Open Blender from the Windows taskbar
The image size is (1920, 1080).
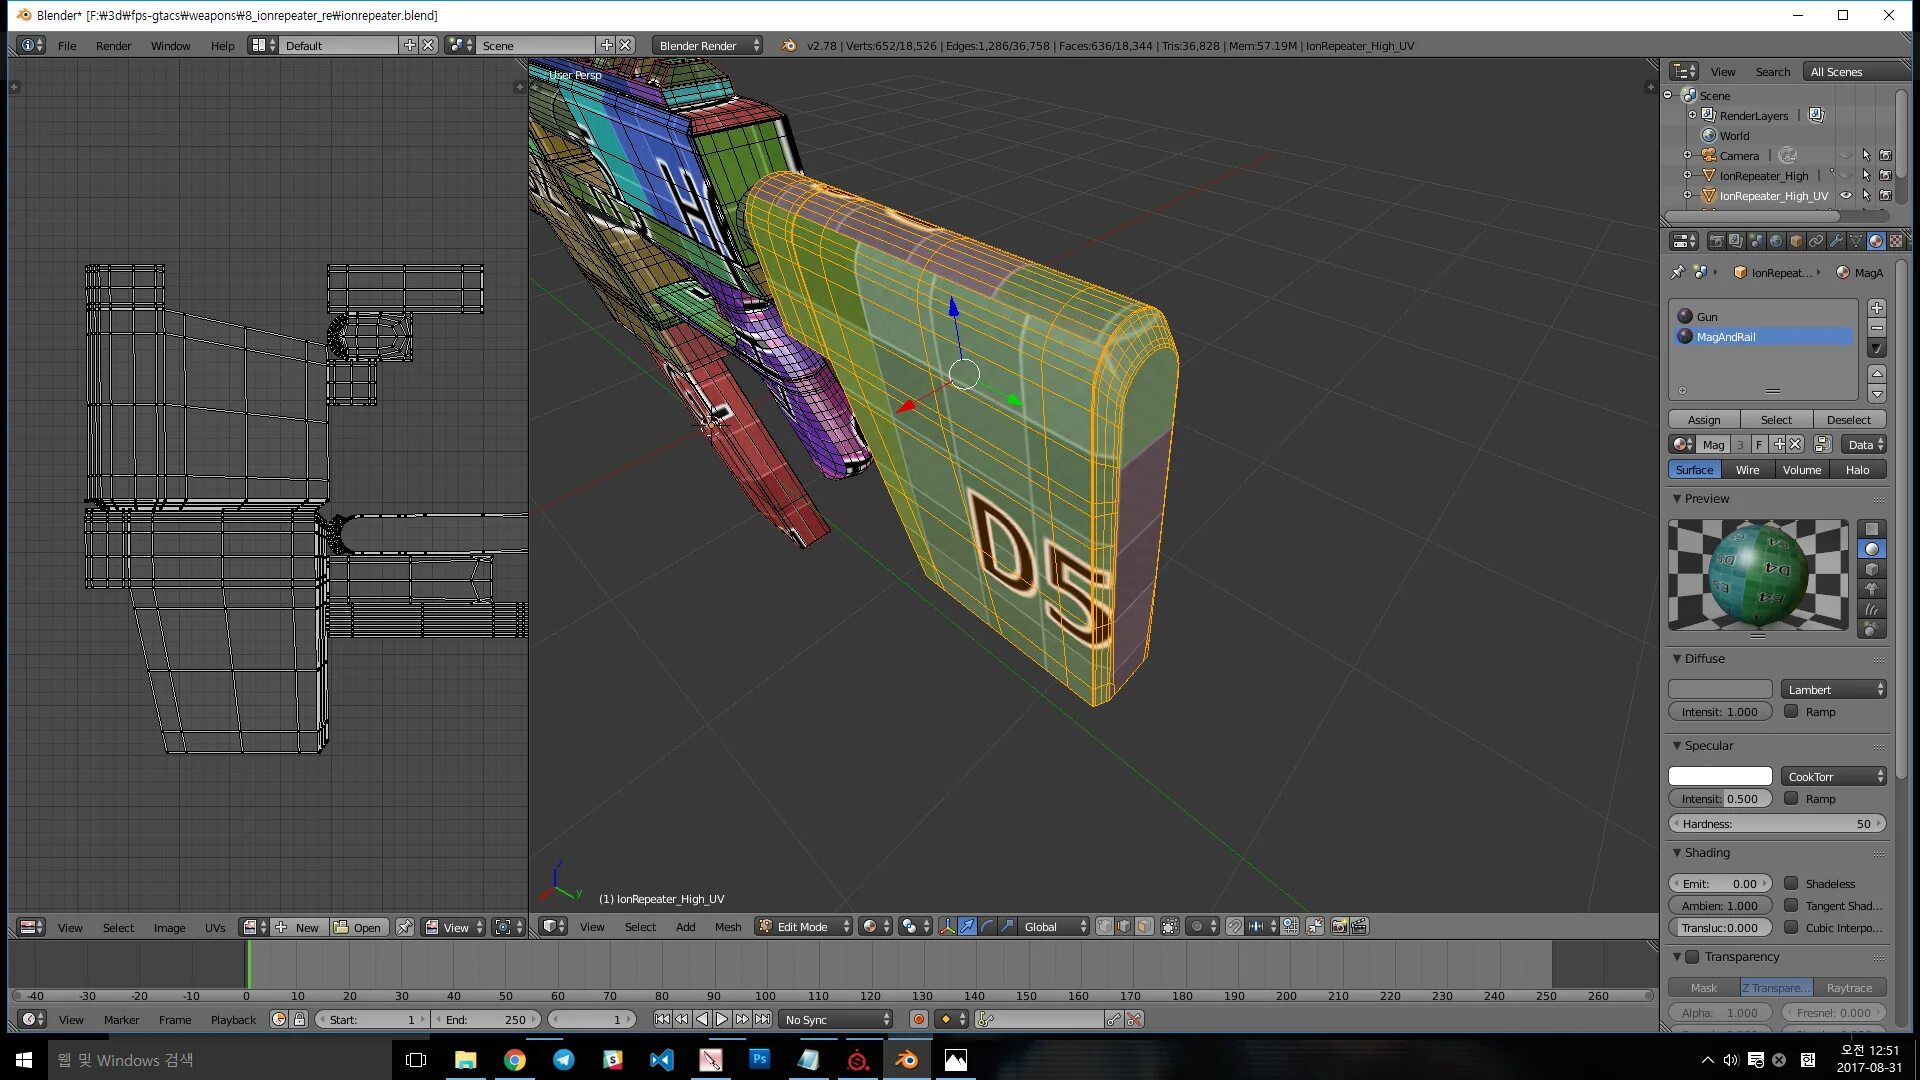907,1060
